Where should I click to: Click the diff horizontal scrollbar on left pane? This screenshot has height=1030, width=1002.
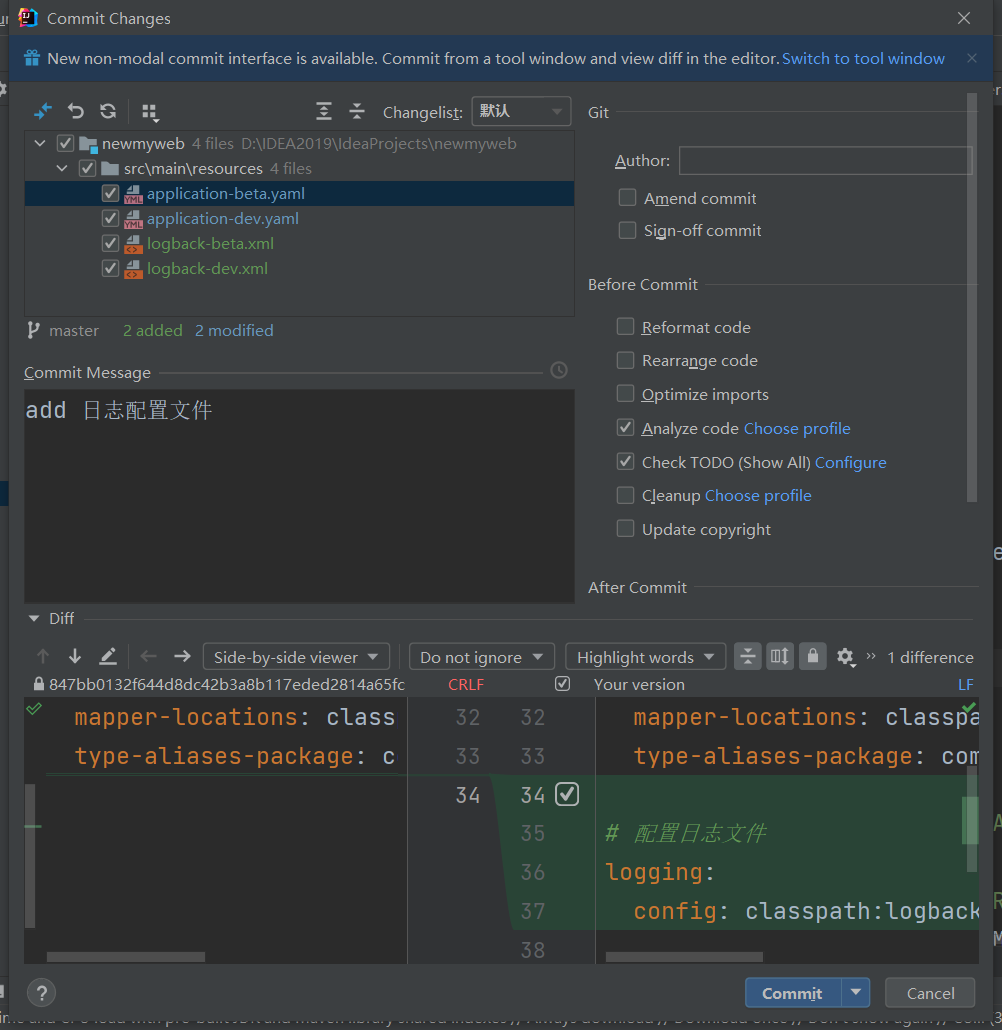click(125, 957)
